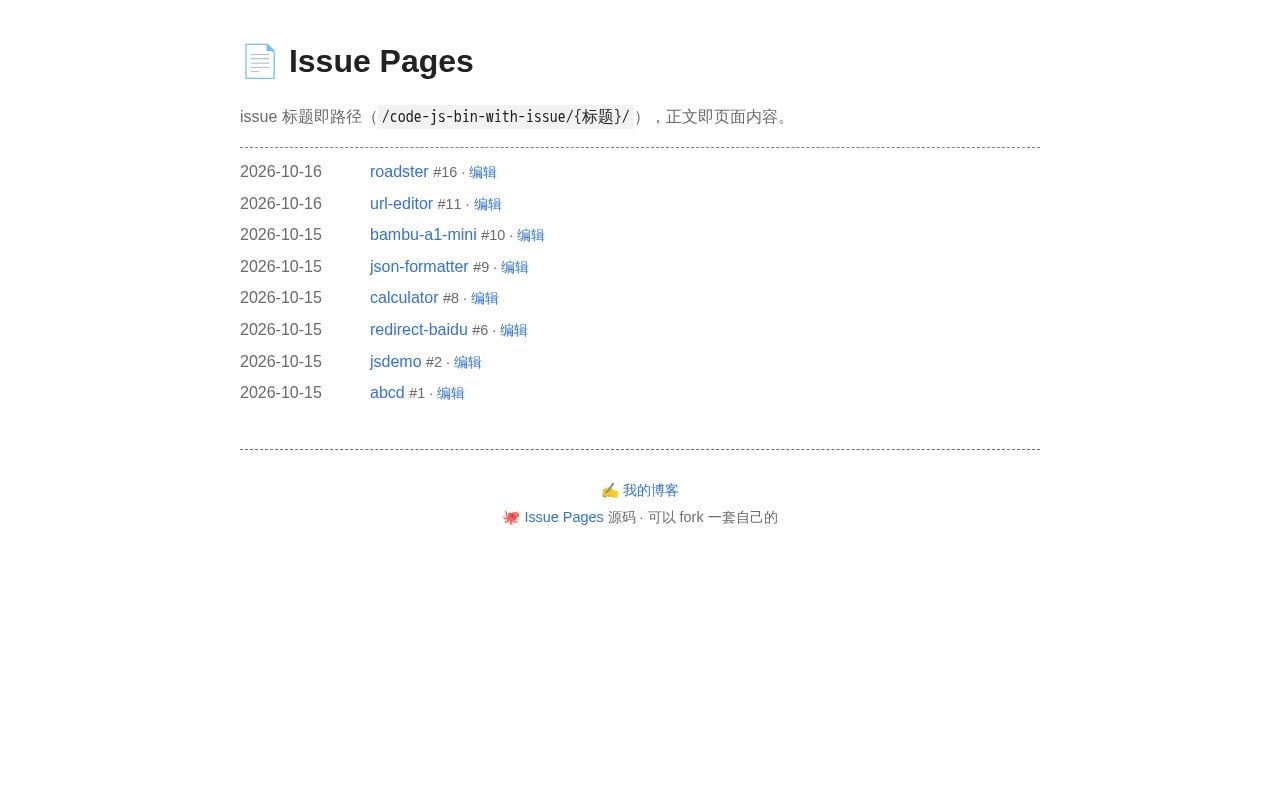
Task: Open the abcd page link
Action: (x=387, y=393)
